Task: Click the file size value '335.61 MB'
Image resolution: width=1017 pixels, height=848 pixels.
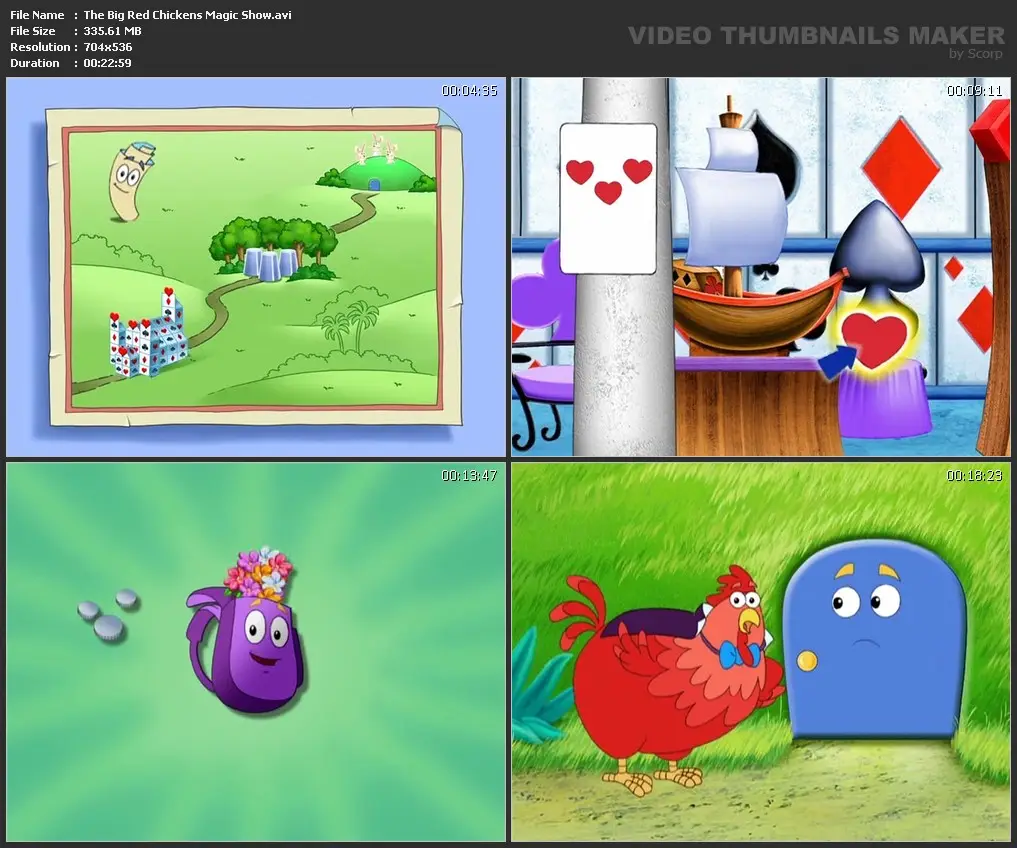Action: [x=112, y=31]
